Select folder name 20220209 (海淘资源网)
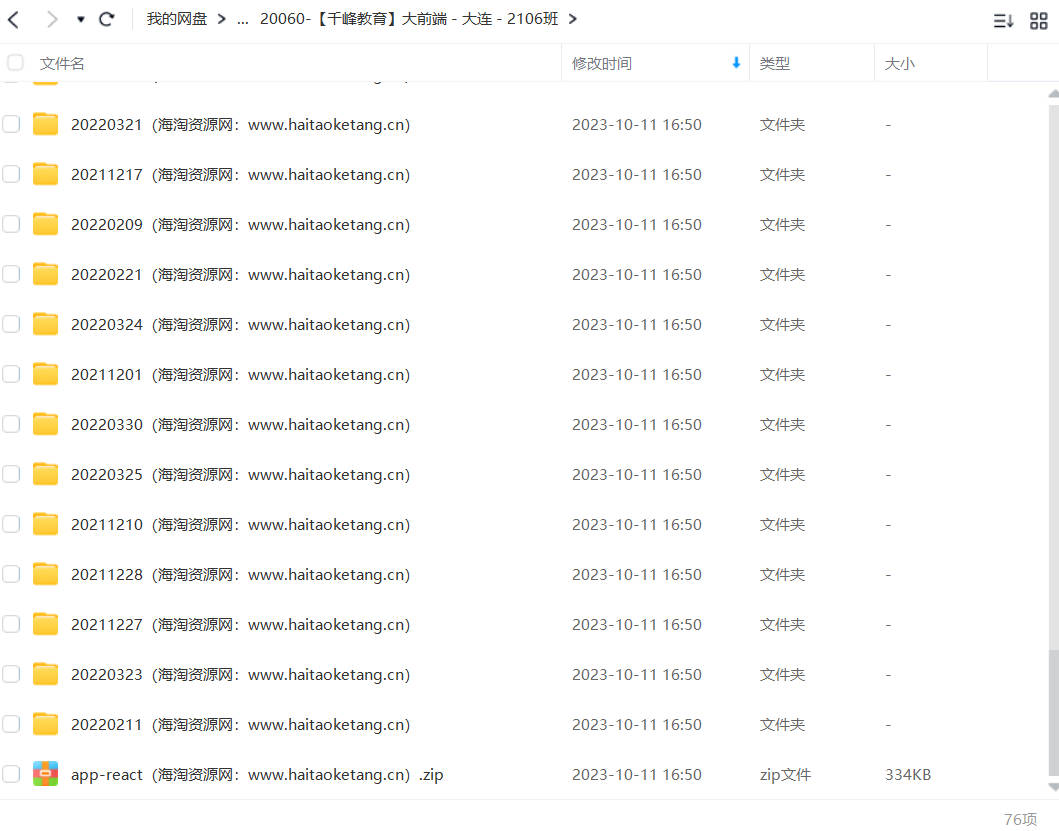Screen dimensions: 1059x831 (240, 225)
